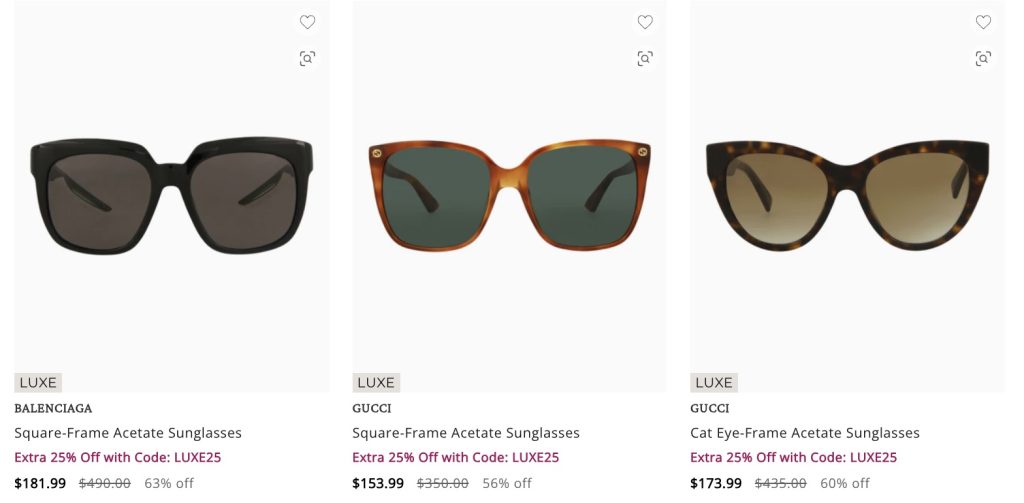1024x503 pixels.
Task: Click LUXE badge on Balenciaga product
Action: pos(38,383)
